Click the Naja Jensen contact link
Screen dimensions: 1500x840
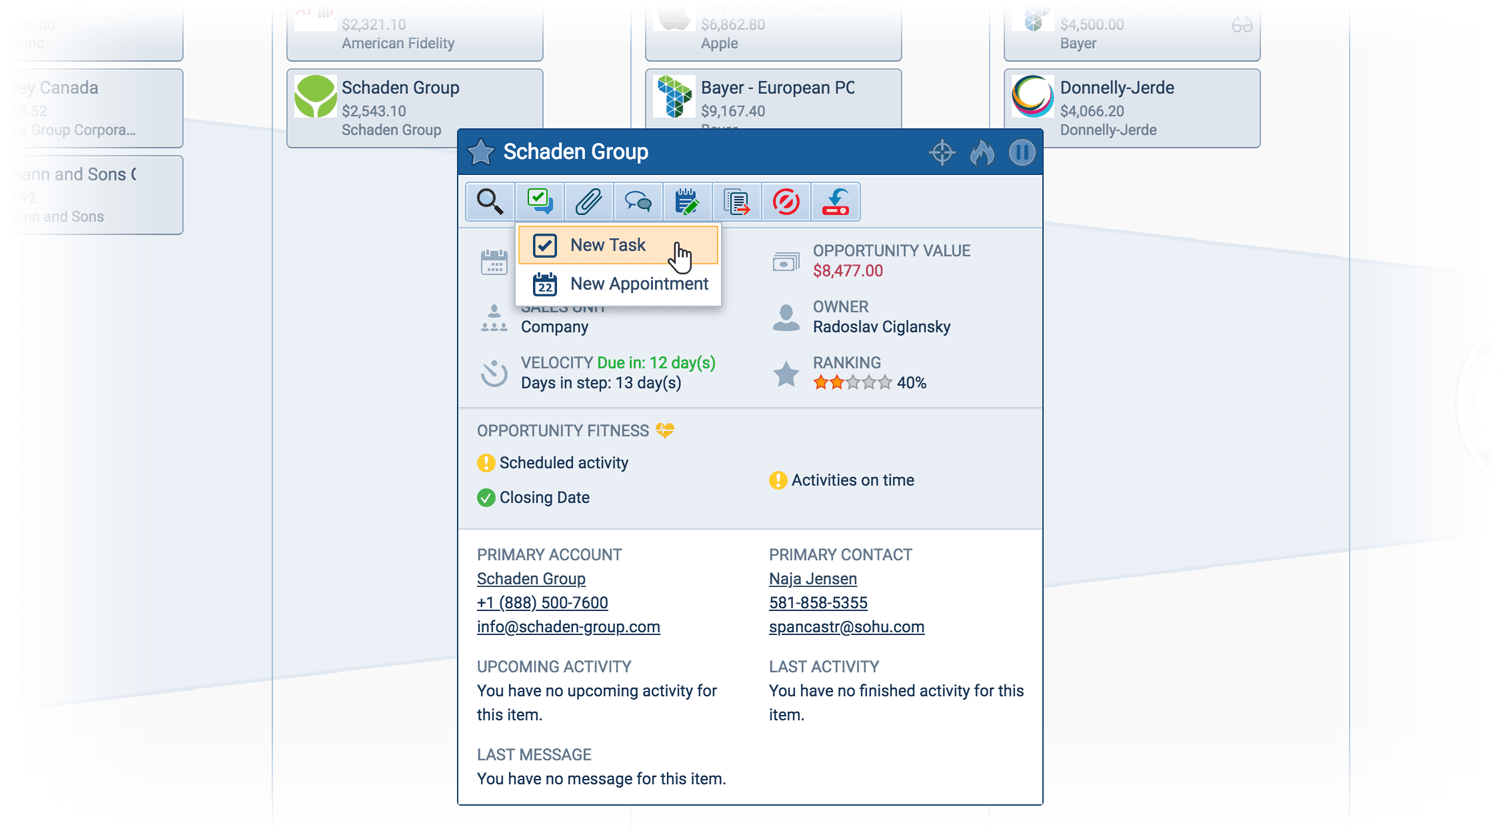(812, 579)
